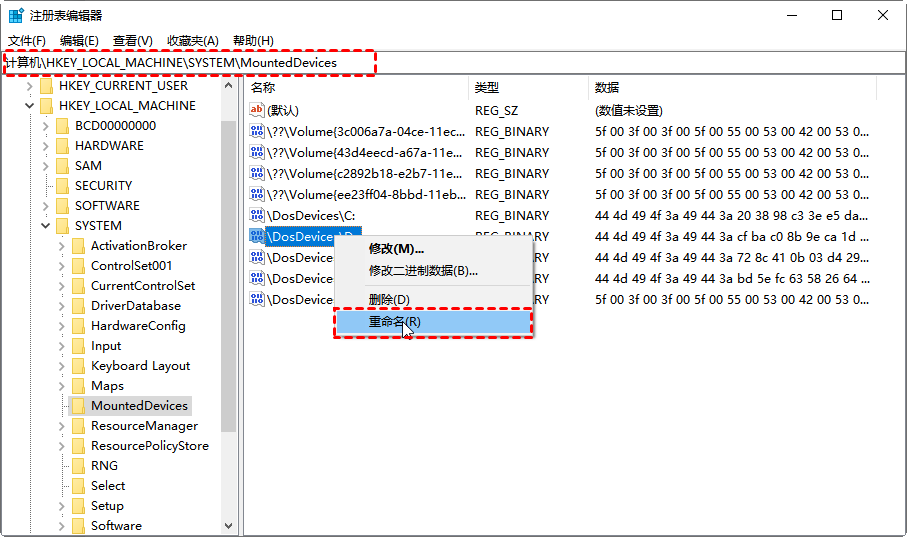Expand the ControlSet001 key
907x537 pixels.
(61, 266)
